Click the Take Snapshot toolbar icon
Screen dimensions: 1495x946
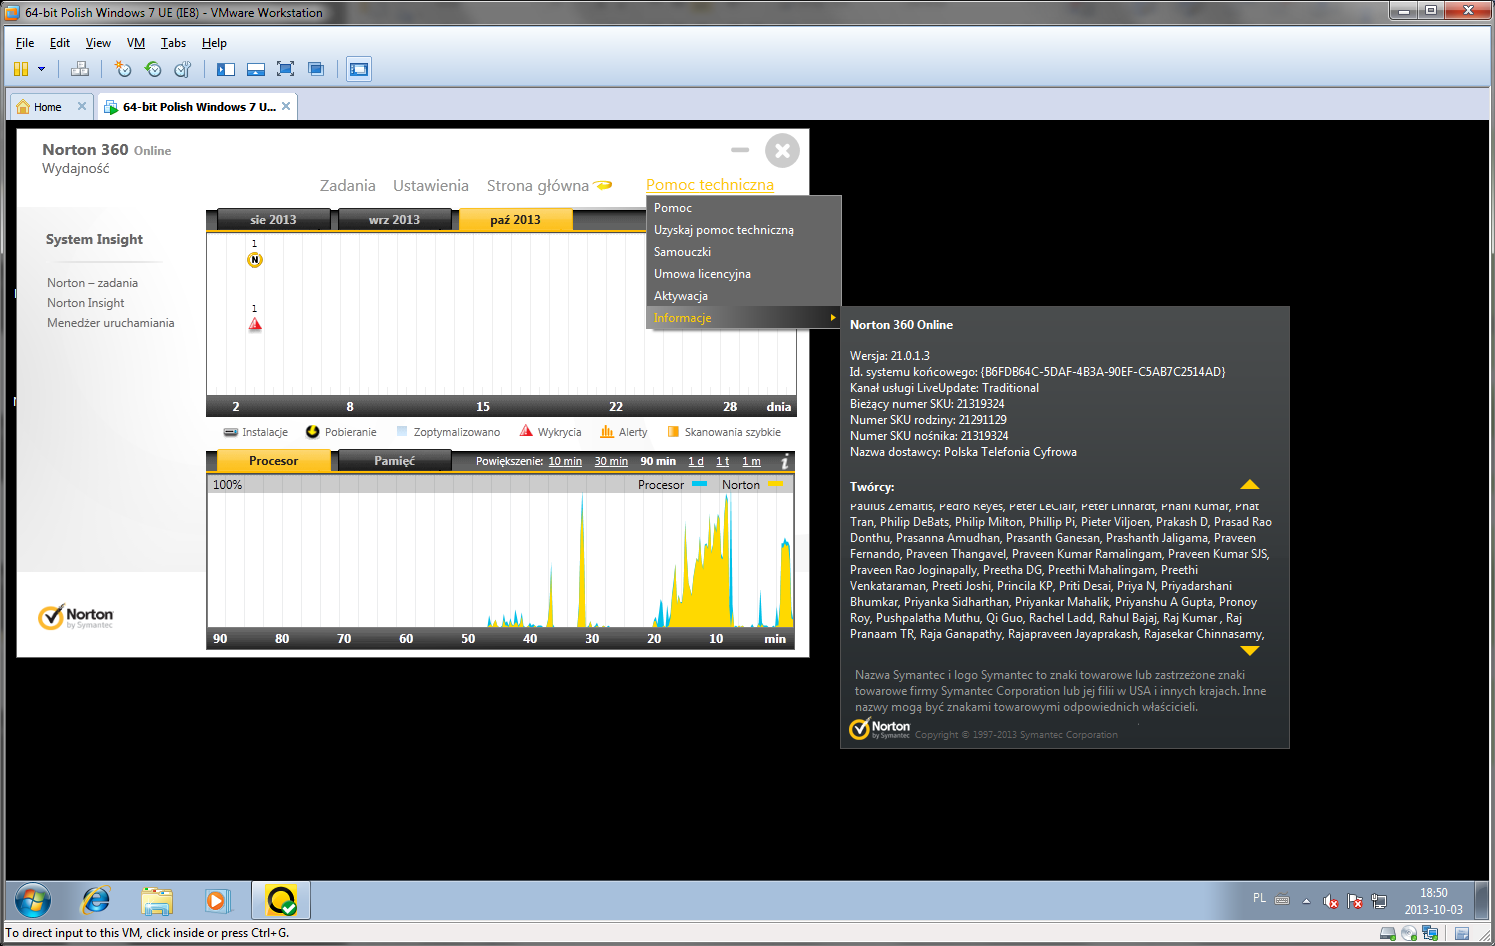123,69
